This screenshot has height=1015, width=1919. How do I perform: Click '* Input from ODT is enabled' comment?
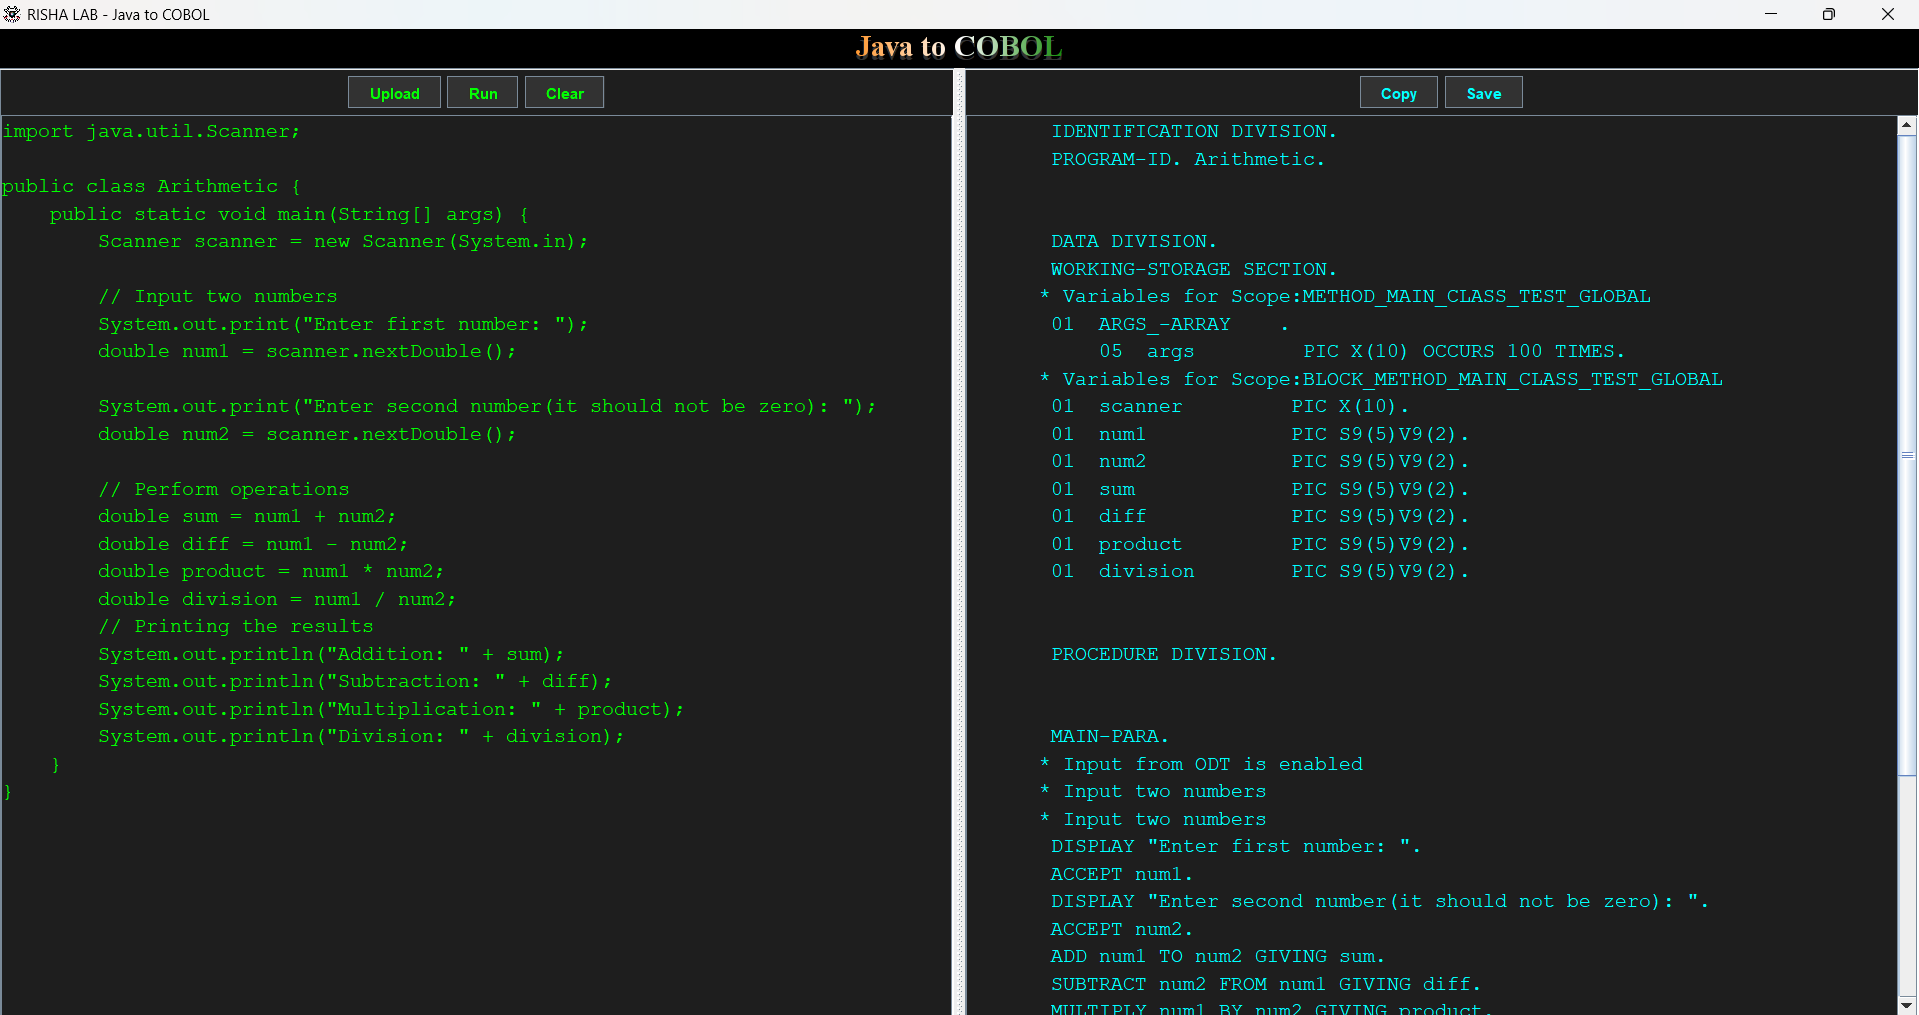[1201, 764]
